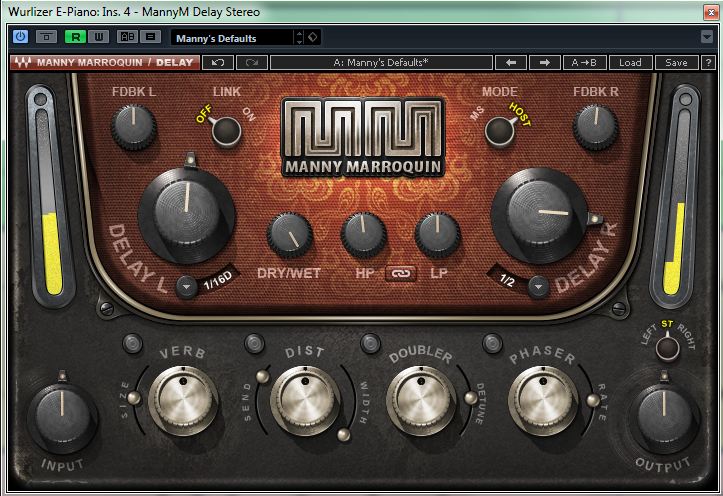Click the output clip LED at top right meter
The height and width of the screenshot is (496, 723).
pyautogui.click(x=685, y=99)
